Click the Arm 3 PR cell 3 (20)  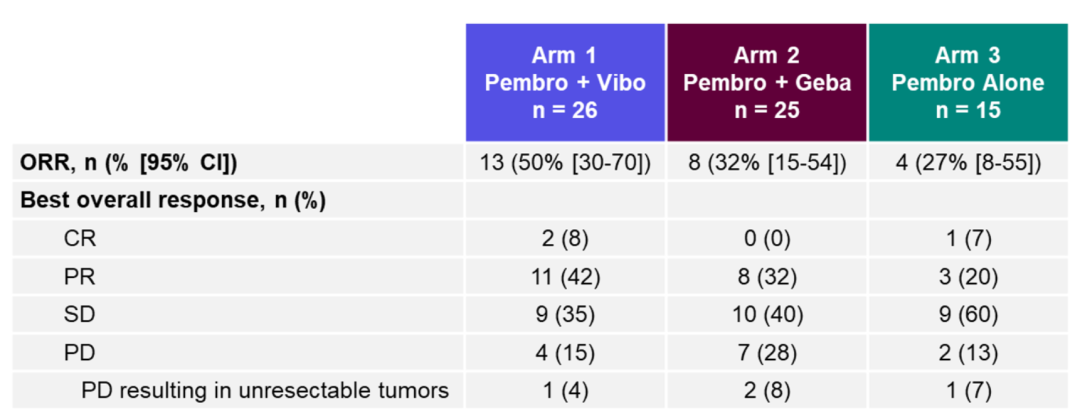coord(967,276)
